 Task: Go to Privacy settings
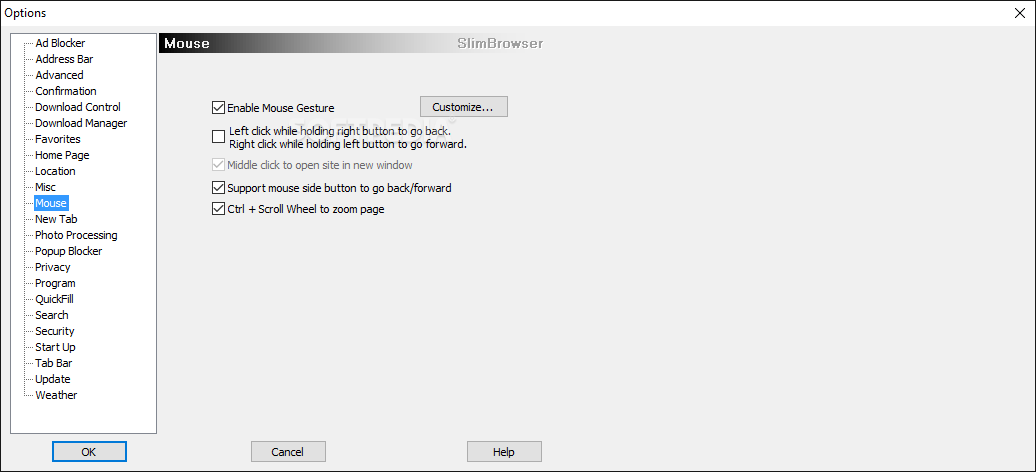53,267
